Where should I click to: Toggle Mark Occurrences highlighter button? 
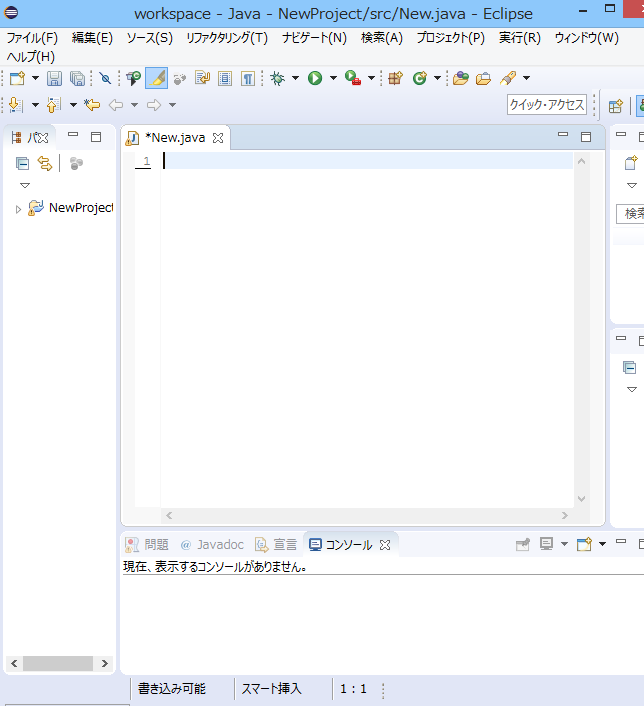pos(156,78)
